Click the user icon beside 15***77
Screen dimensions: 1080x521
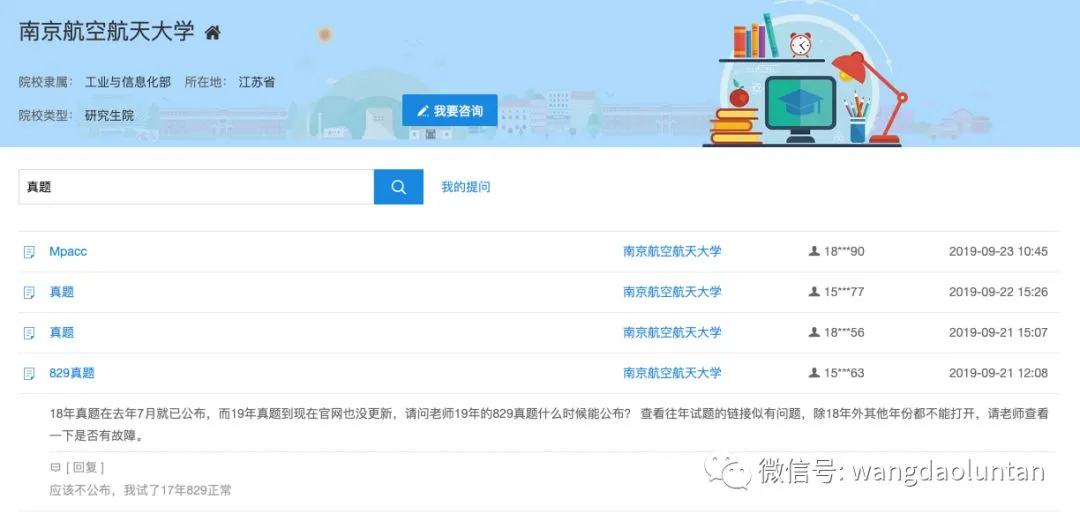(814, 292)
